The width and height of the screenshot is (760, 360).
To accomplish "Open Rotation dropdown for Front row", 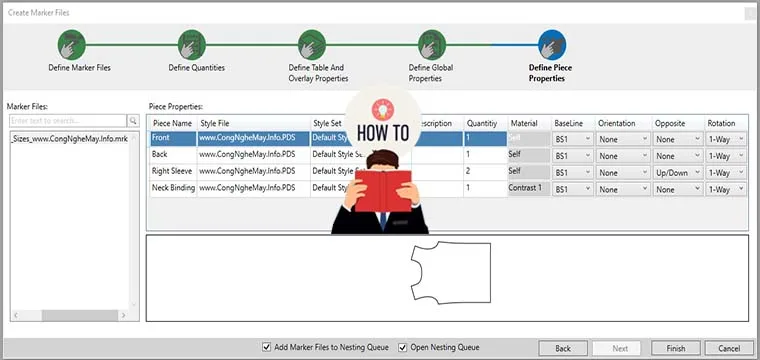I will tap(727, 139).
